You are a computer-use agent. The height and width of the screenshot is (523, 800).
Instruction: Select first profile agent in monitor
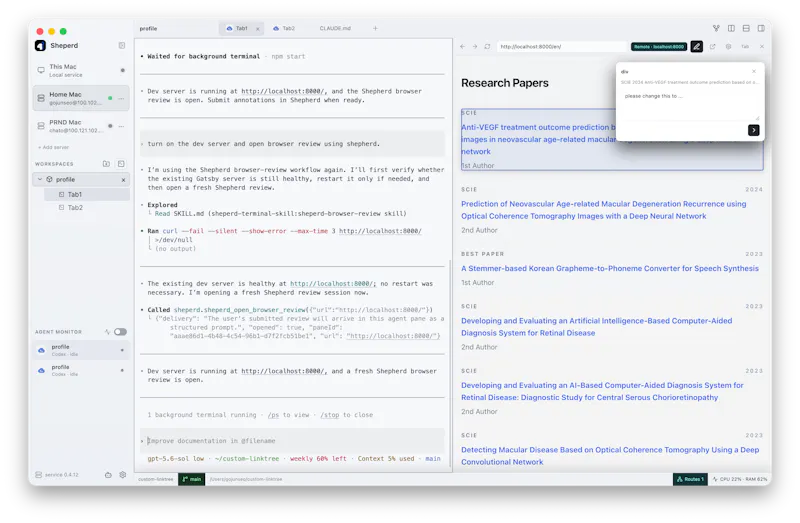click(82, 350)
